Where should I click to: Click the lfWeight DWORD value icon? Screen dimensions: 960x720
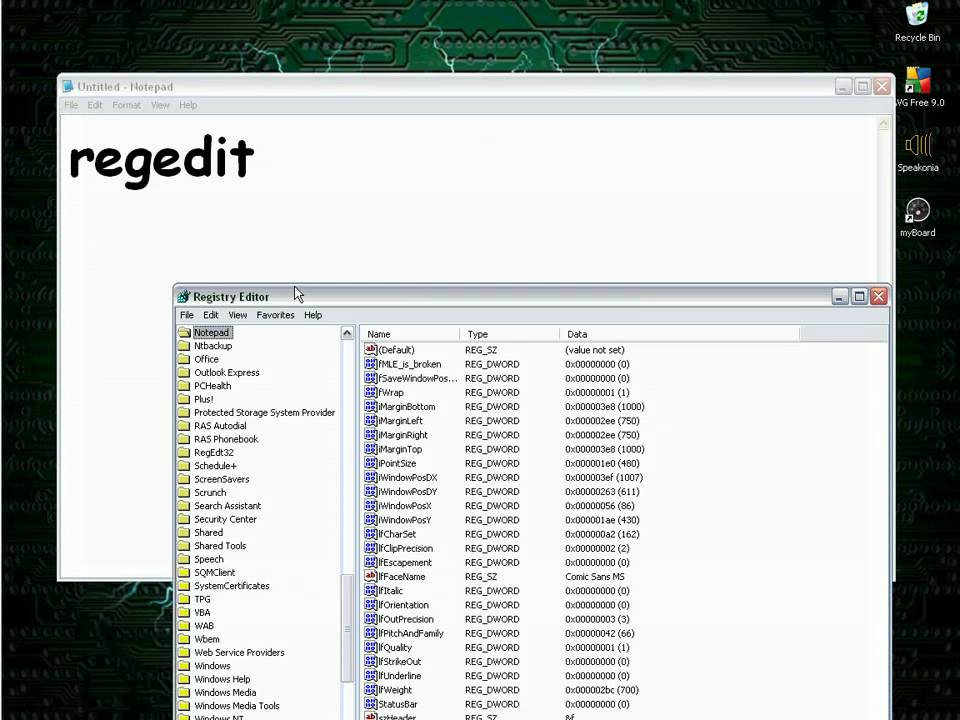[x=370, y=690]
